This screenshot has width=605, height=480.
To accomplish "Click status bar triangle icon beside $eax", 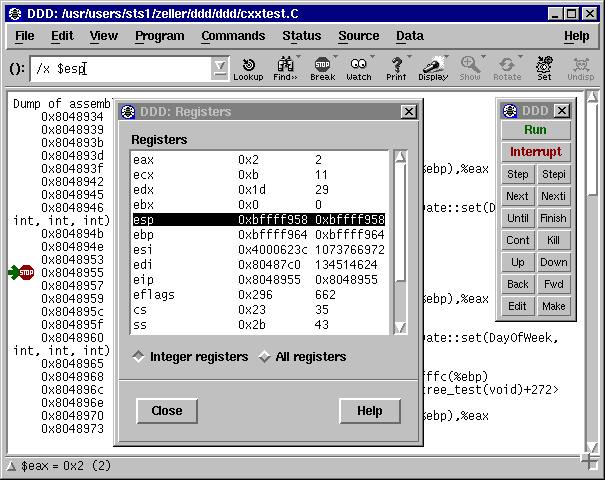I will [x=11, y=466].
